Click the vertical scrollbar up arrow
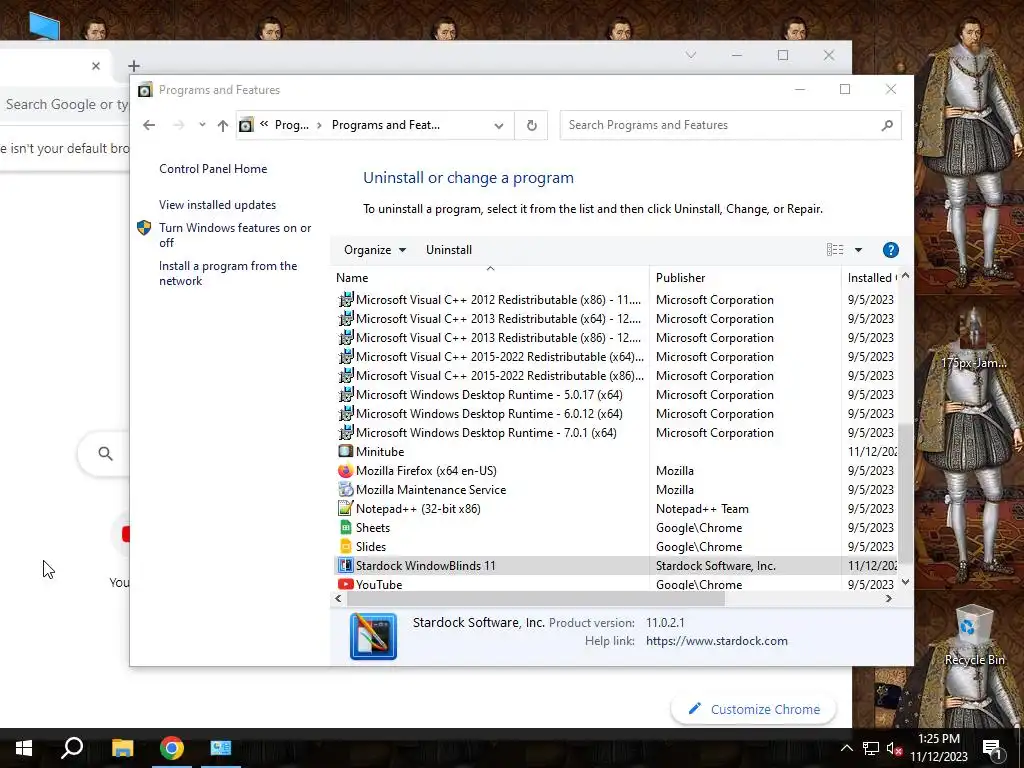Viewport: 1024px width, 768px height. tap(905, 276)
